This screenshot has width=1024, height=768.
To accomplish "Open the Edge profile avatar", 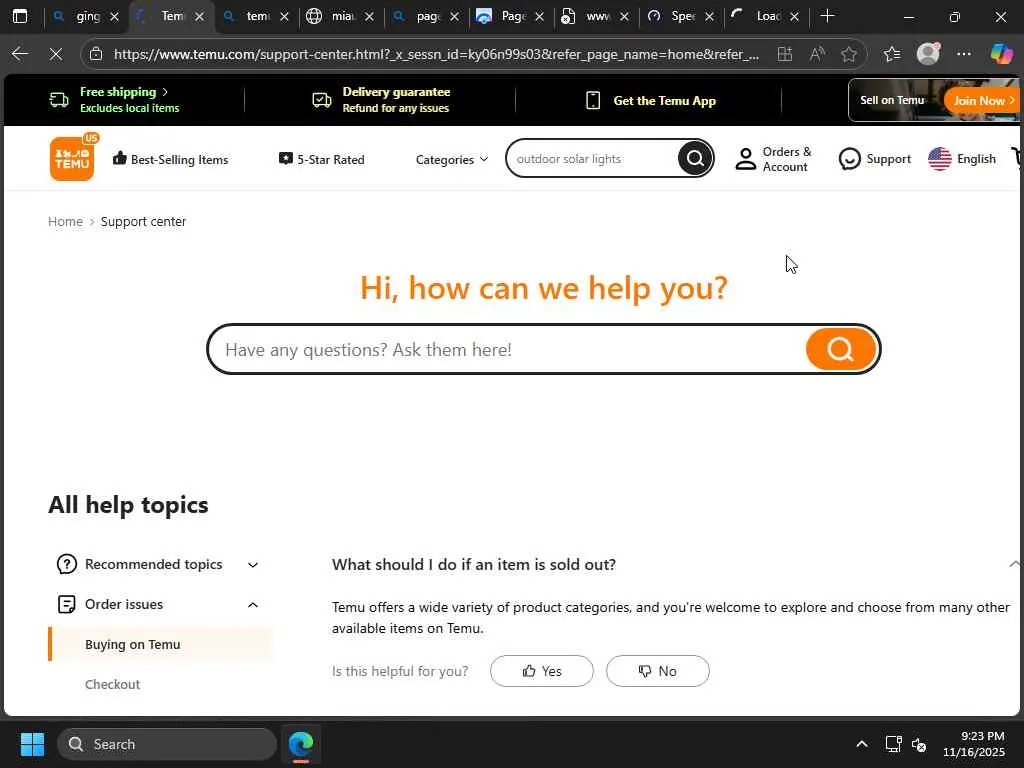I will [928, 54].
